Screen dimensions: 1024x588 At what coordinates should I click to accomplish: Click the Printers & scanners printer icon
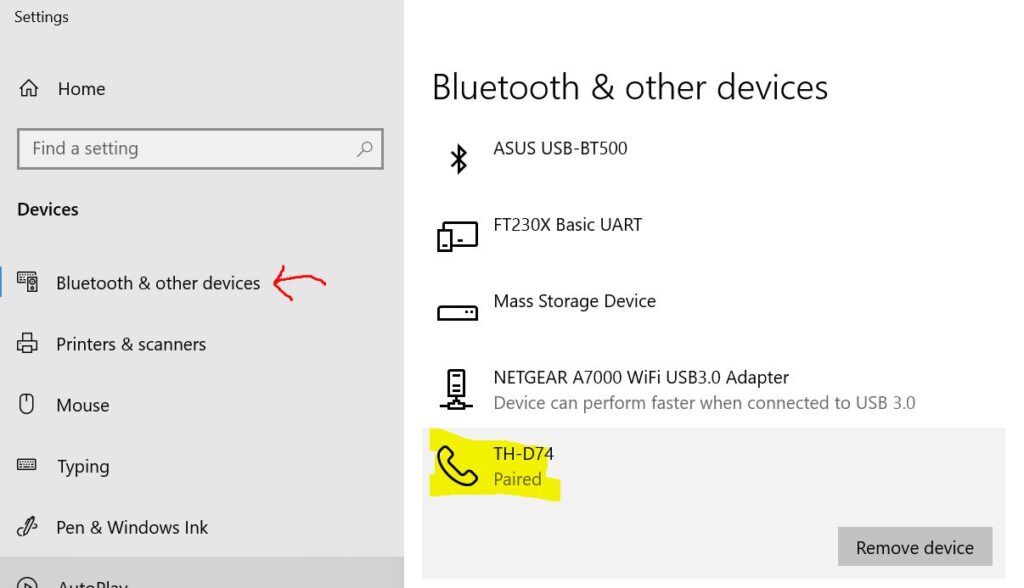[x=27, y=344]
